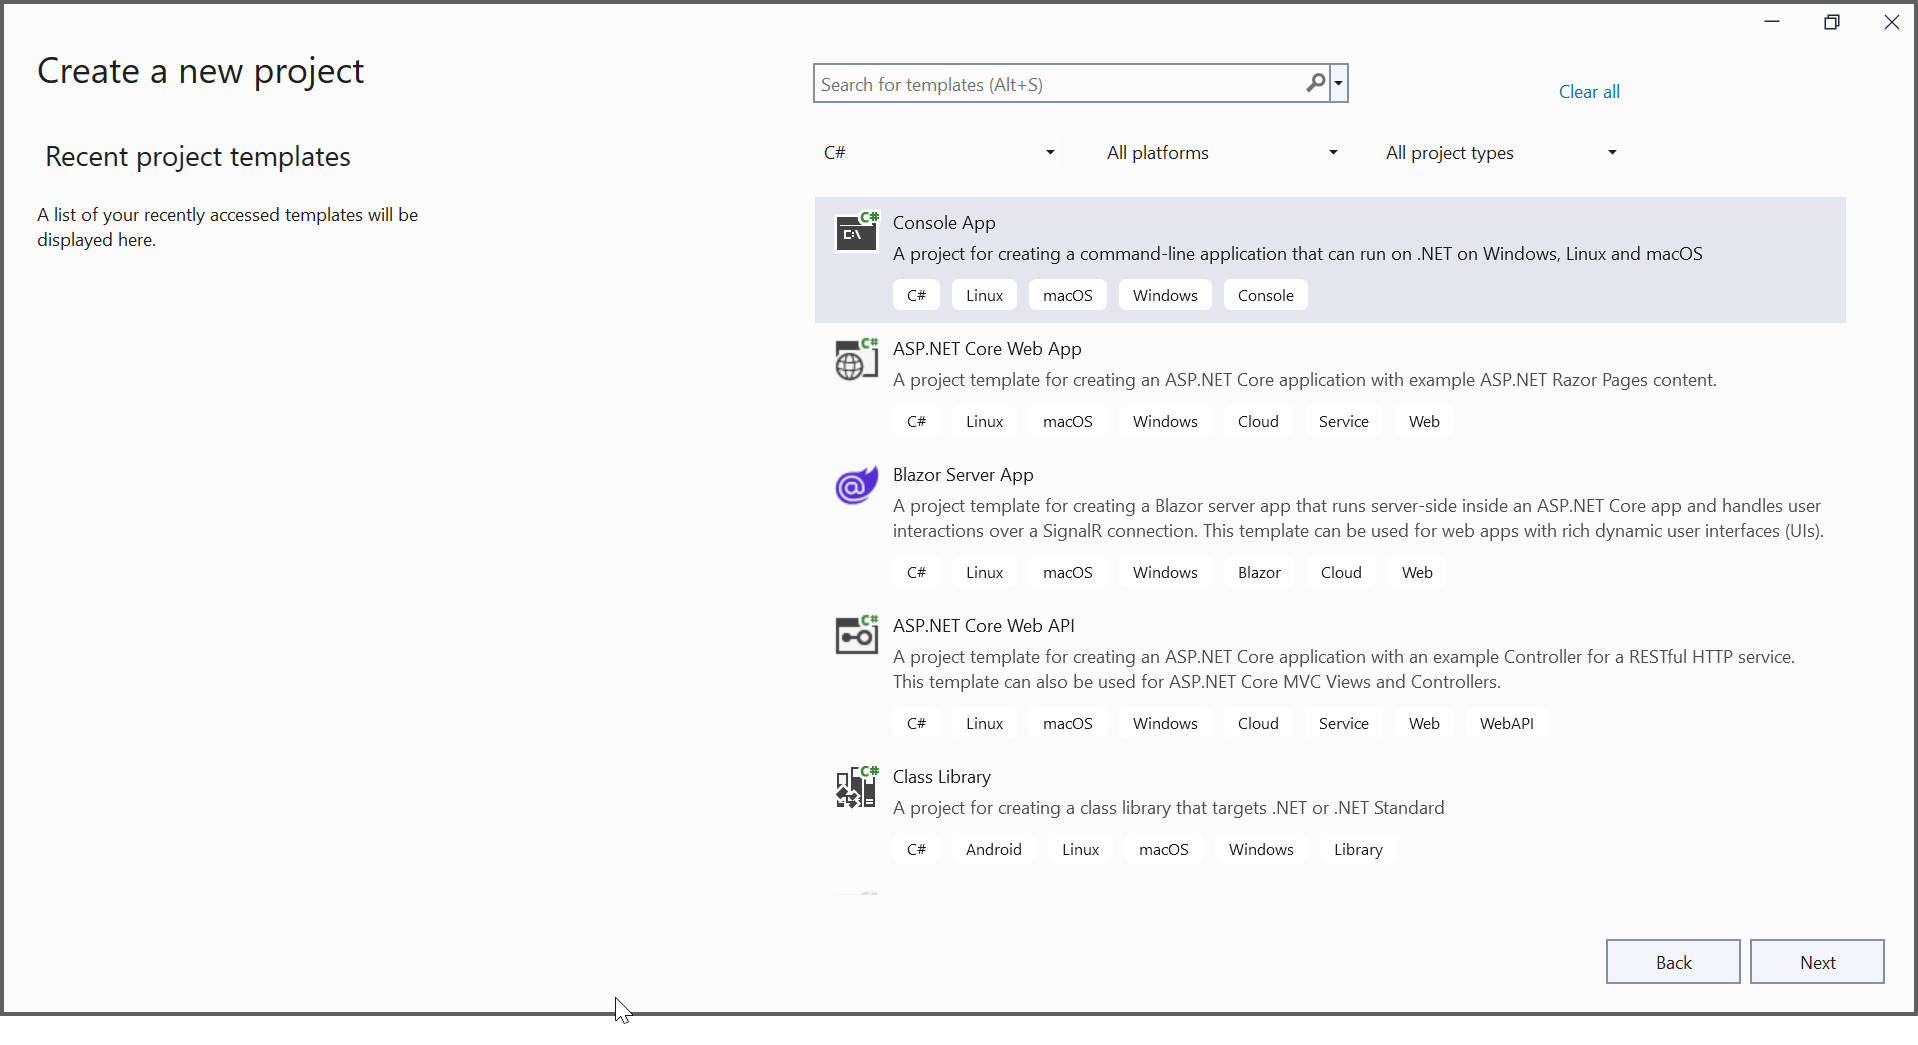Click Web tag under ASP.NET Core Web App
This screenshot has width=1918, height=1045.
1424,421
